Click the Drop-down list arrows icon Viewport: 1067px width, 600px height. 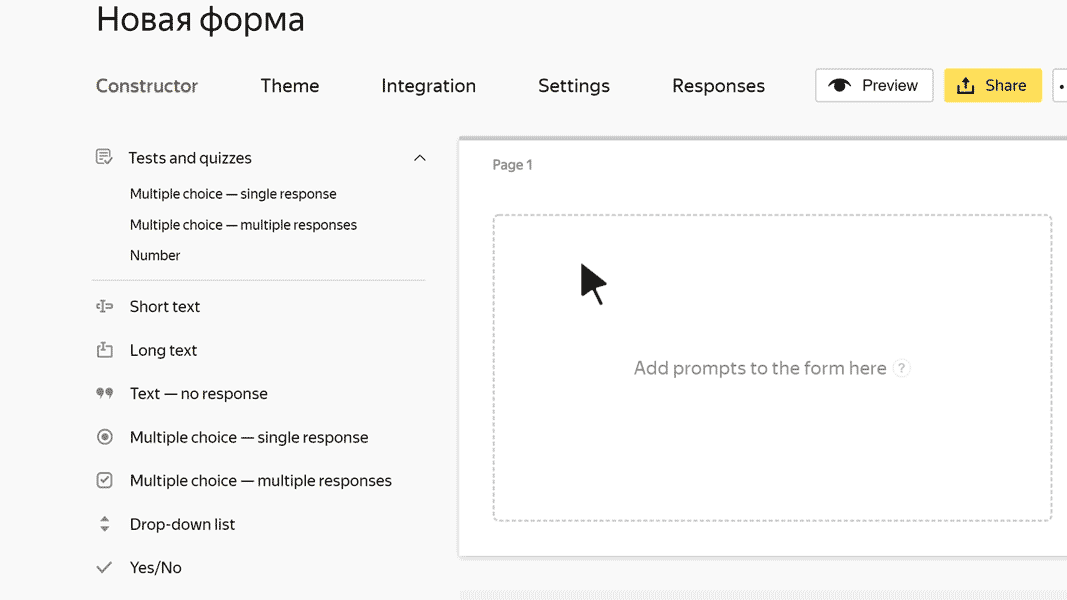coord(104,524)
